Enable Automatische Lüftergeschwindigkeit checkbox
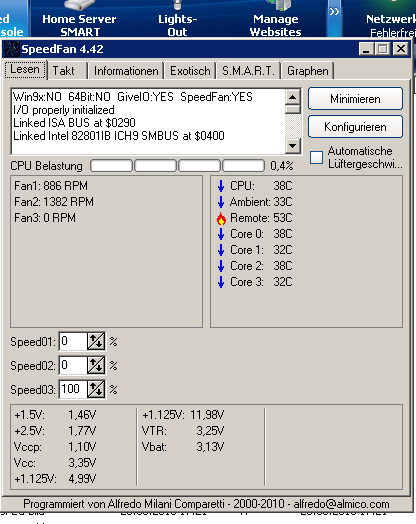This screenshot has width=416, height=524. pyautogui.click(x=316, y=157)
